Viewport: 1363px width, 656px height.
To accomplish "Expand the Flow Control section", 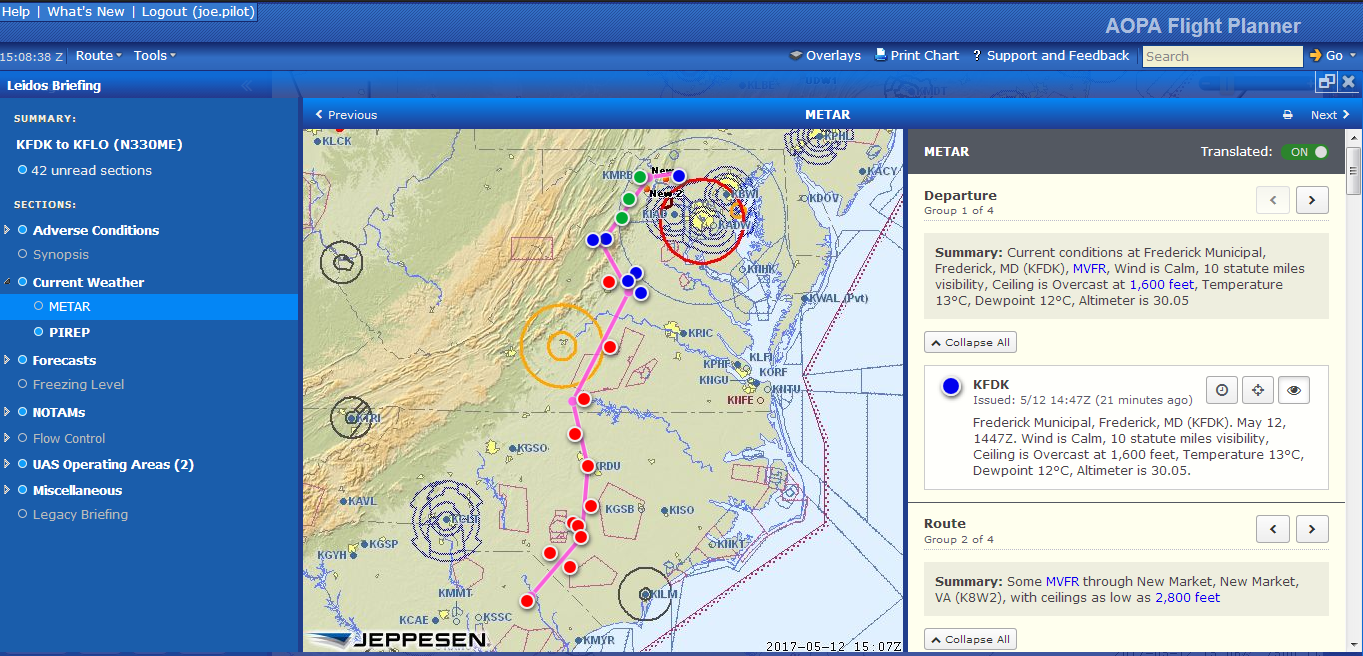I will (x=8, y=438).
